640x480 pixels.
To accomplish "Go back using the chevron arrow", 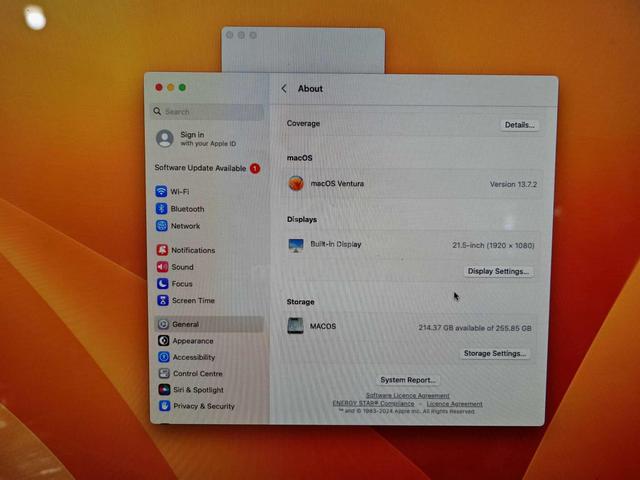I will [x=284, y=89].
